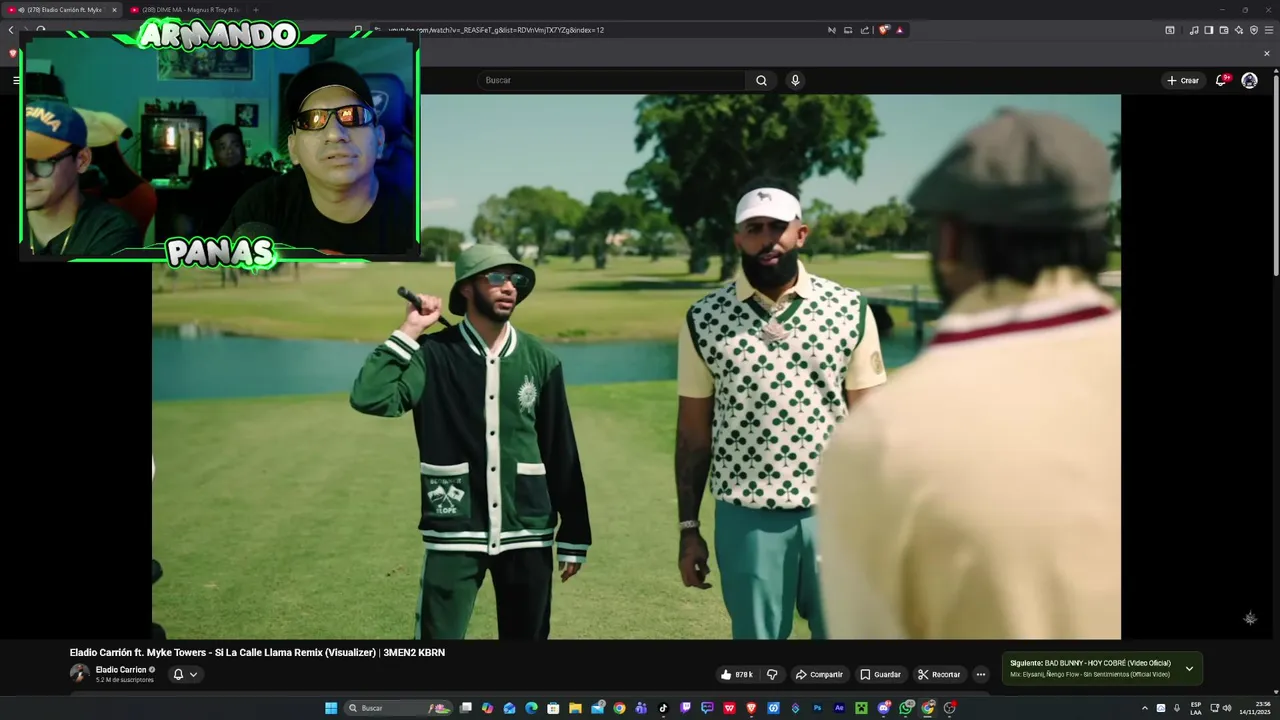The image size is (1280, 720).
Task: Open File Explorer from the taskbar
Action: click(x=575, y=708)
